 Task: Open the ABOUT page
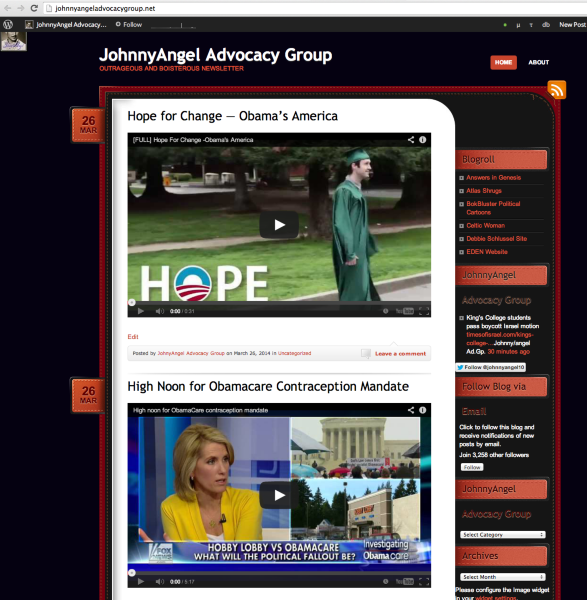coord(538,62)
